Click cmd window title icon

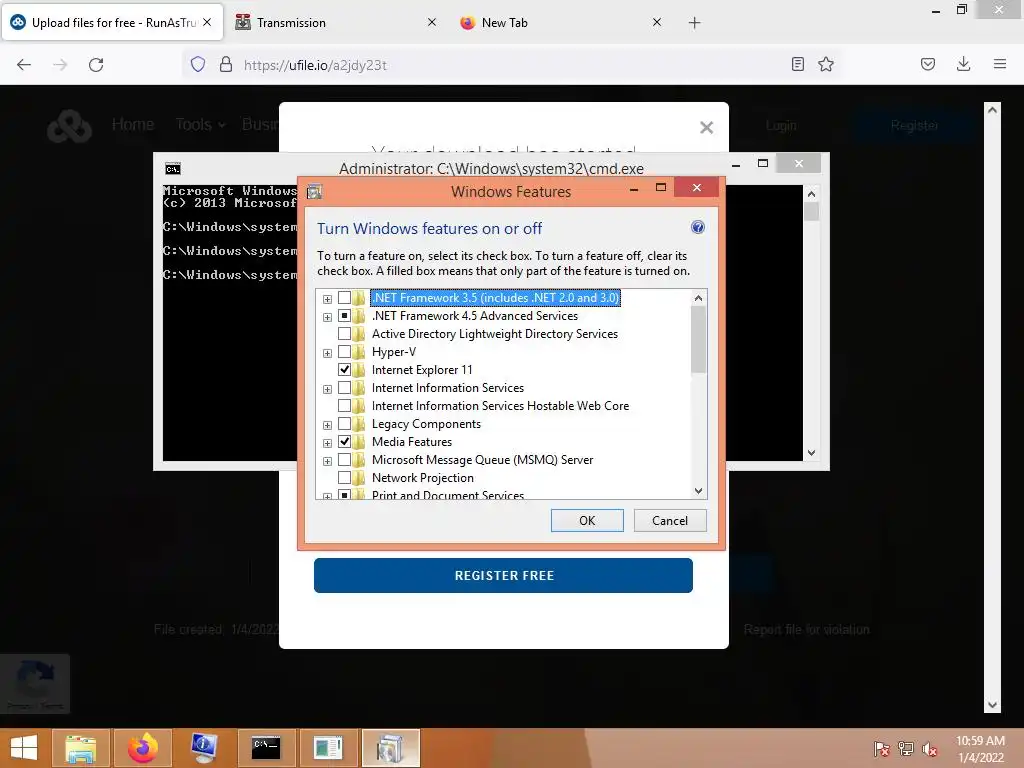point(173,169)
